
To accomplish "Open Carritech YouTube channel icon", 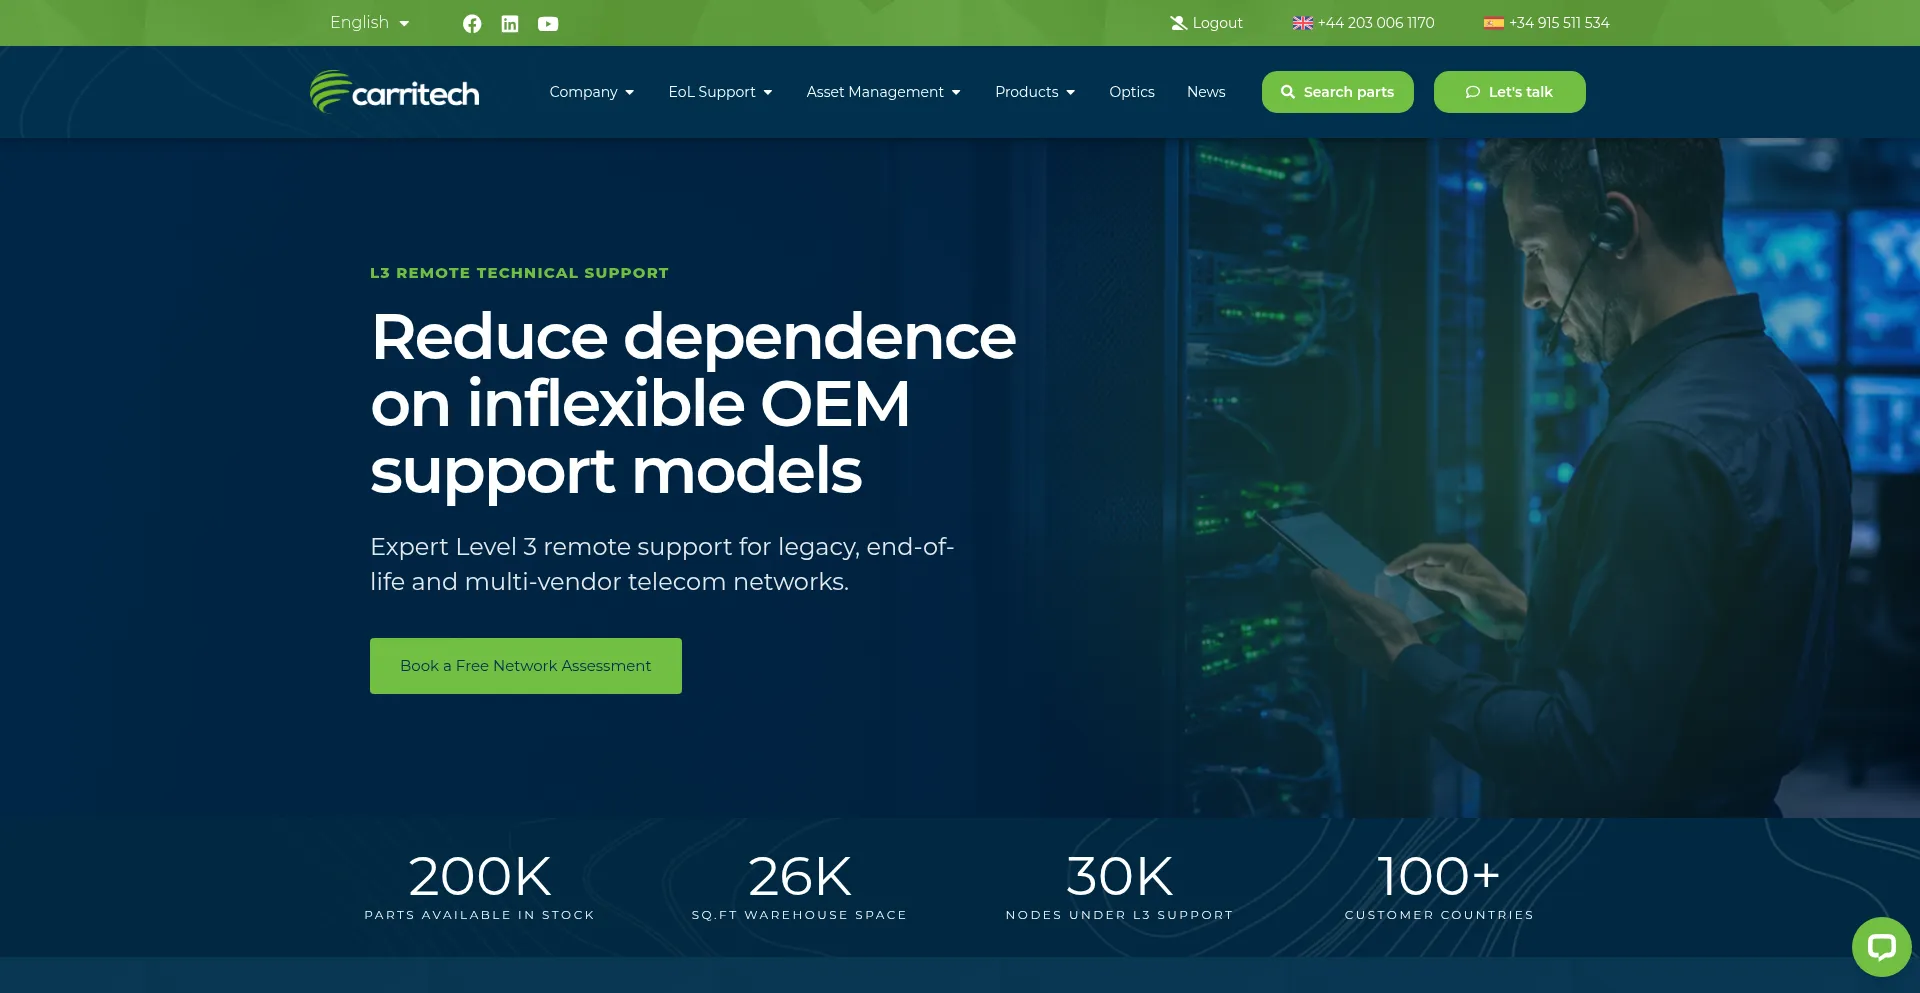I will 548,24.
